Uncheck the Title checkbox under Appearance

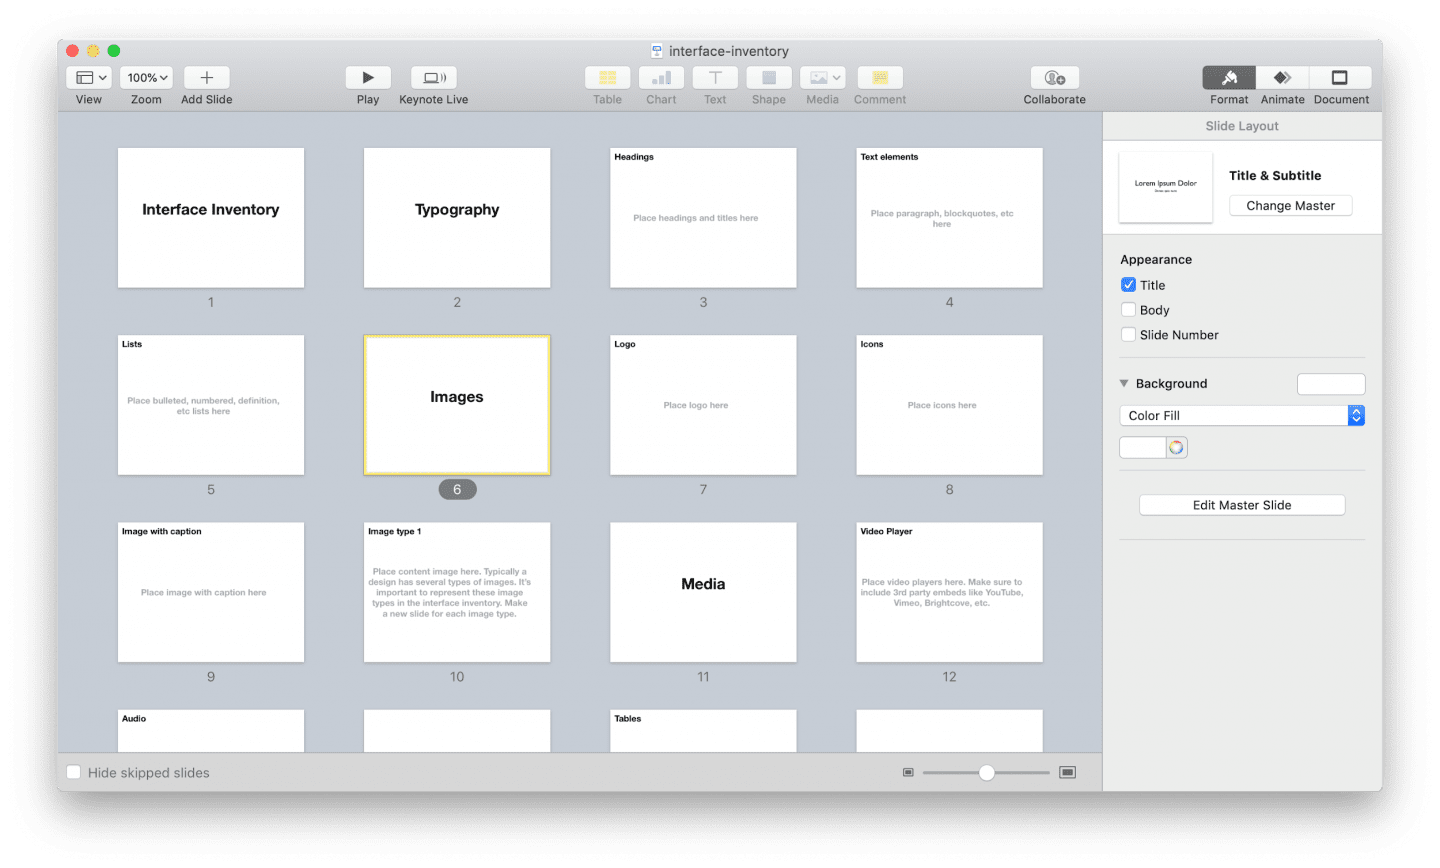1128,285
